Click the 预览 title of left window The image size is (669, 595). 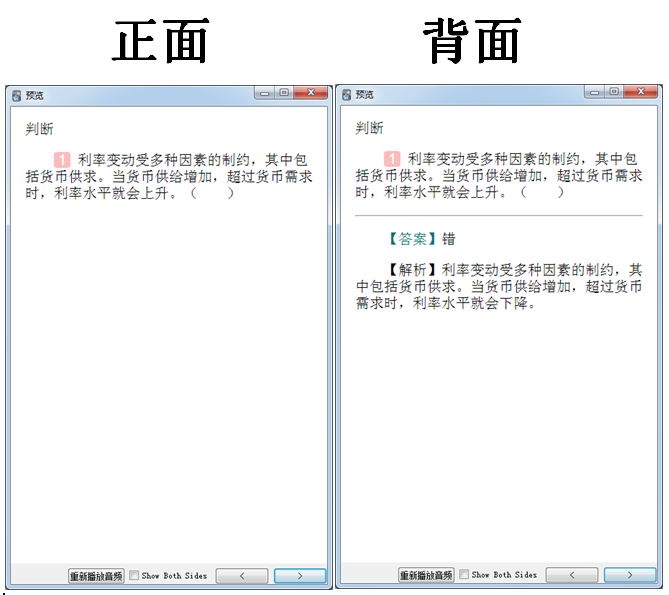pos(35,96)
